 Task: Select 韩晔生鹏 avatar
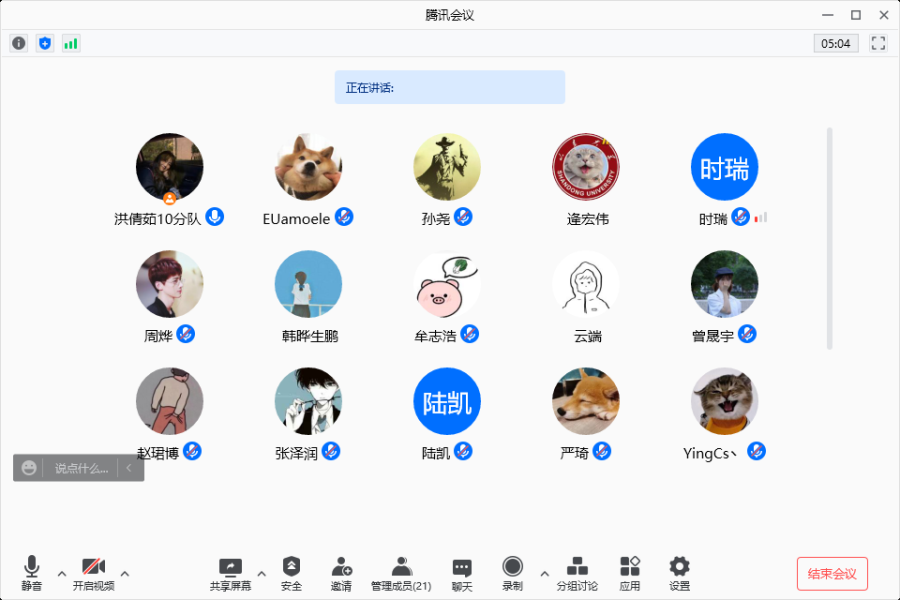click(308, 284)
